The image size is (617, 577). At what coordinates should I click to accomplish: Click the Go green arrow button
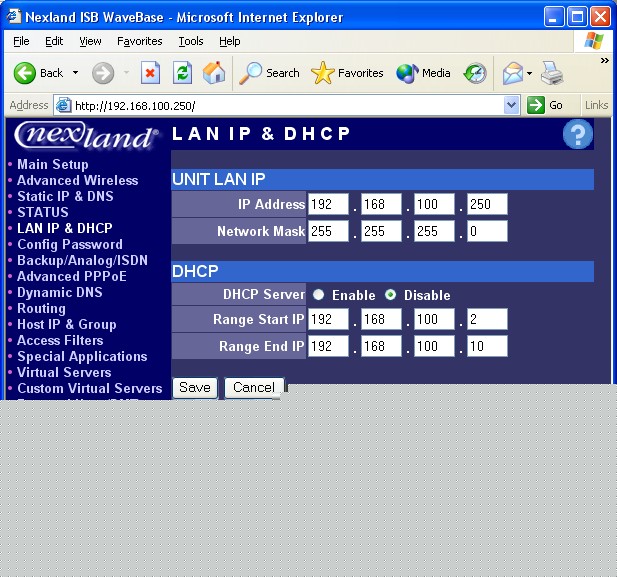(545, 105)
